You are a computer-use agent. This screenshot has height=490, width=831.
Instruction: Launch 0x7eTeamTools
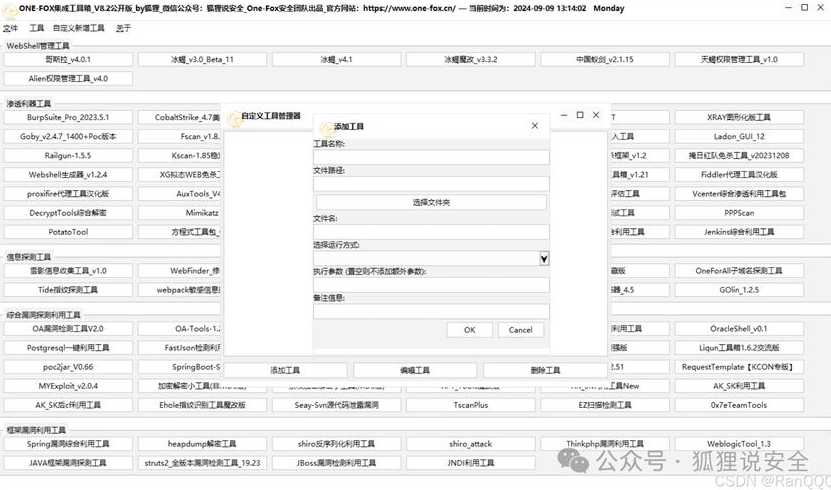[x=739, y=405]
